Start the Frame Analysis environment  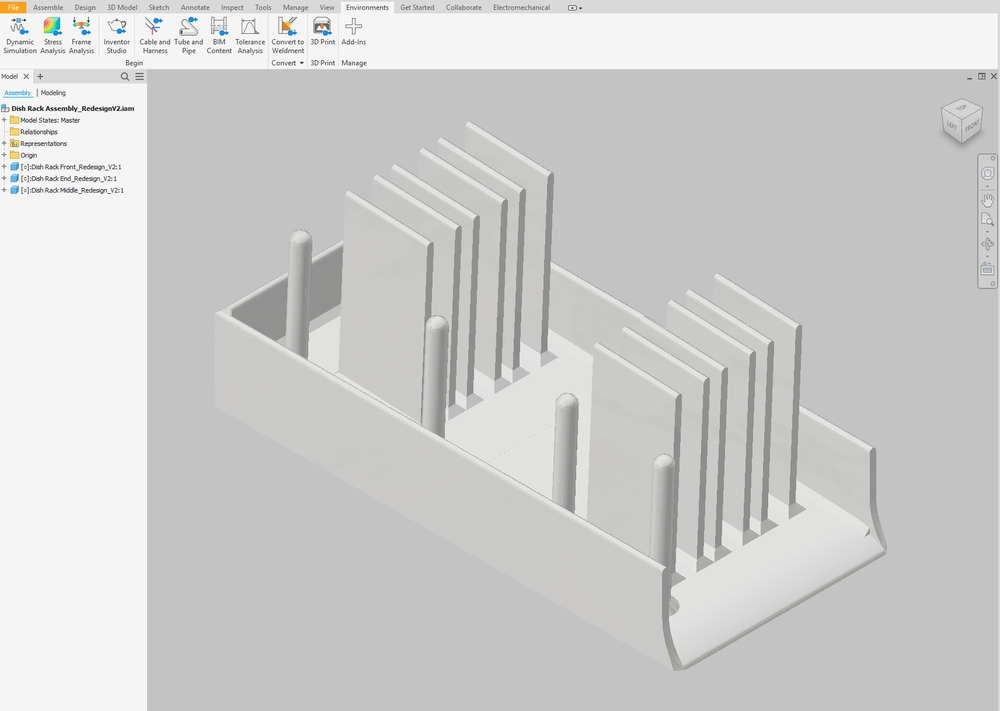point(81,36)
